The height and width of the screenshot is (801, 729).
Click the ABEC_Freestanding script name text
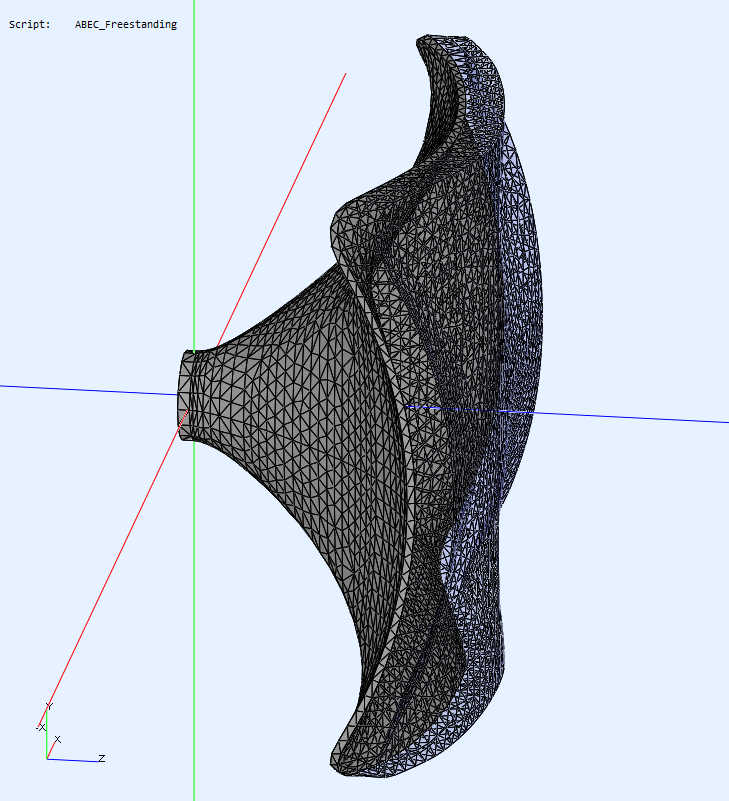pos(126,25)
